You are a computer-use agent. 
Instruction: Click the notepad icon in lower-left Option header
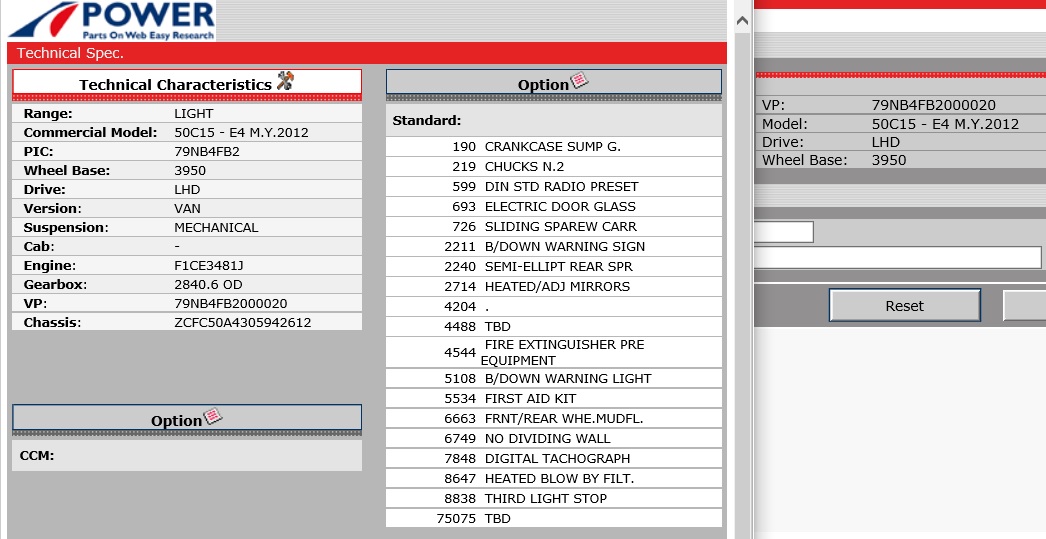(212, 416)
